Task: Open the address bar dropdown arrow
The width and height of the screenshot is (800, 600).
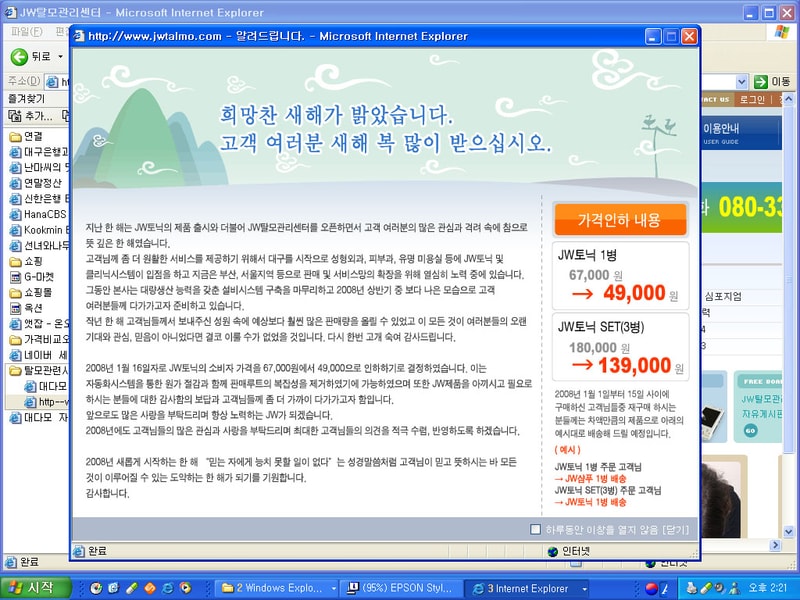Action: (742, 82)
